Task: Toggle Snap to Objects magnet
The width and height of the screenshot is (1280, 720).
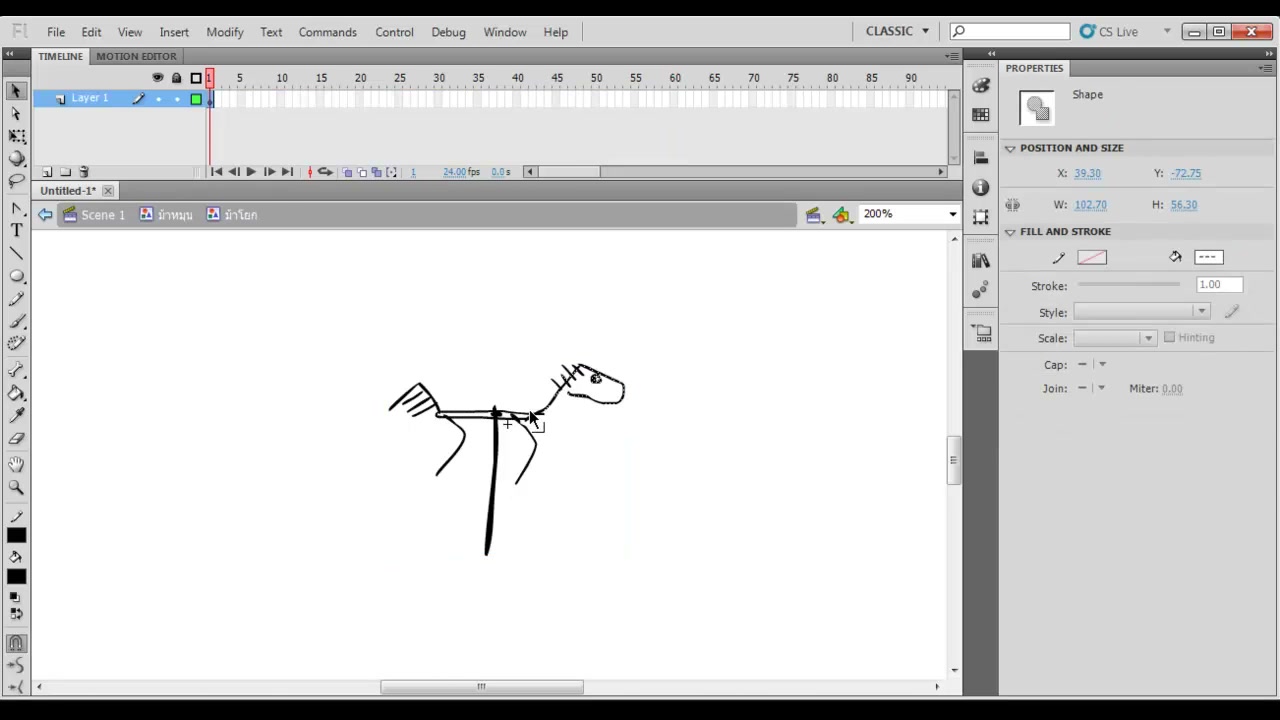Action: point(16,644)
